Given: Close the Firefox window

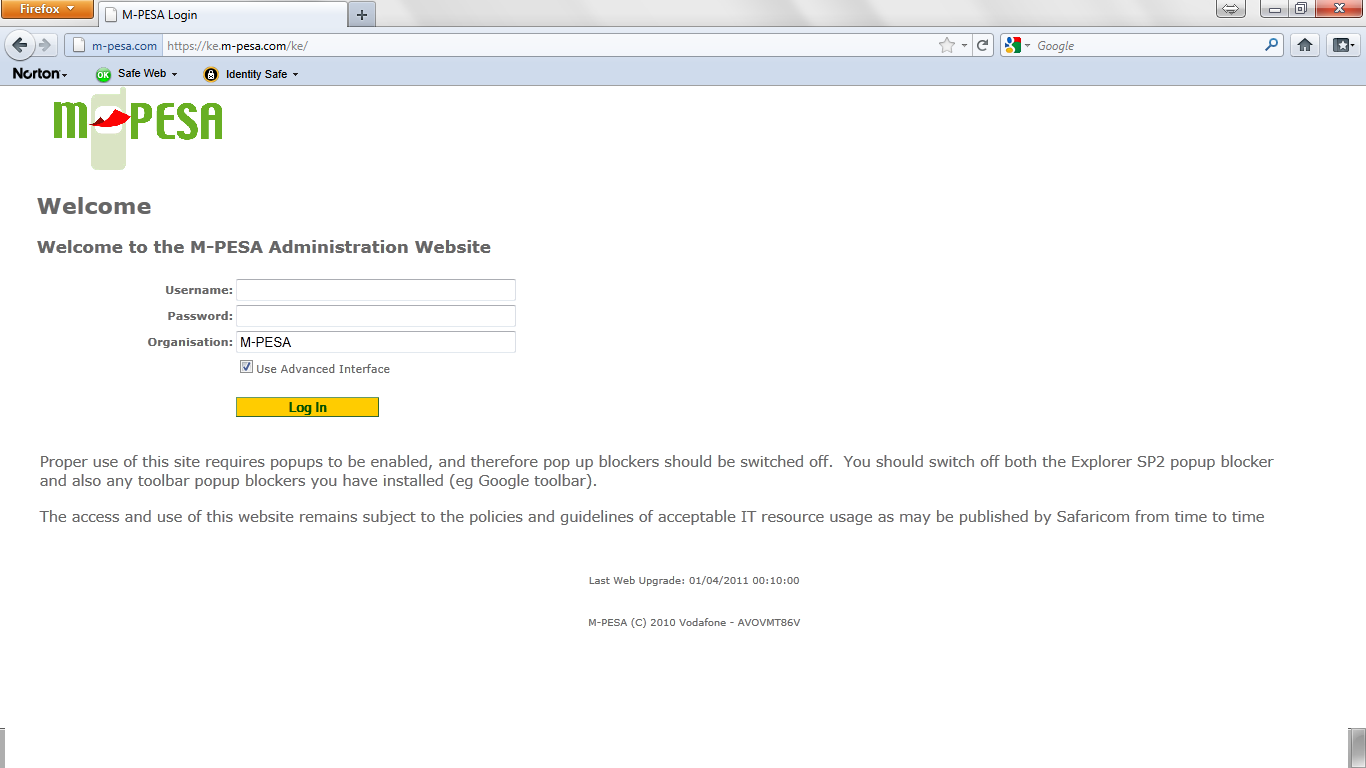Looking at the screenshot, I should pyautogui.click(x=1337, y=9).
